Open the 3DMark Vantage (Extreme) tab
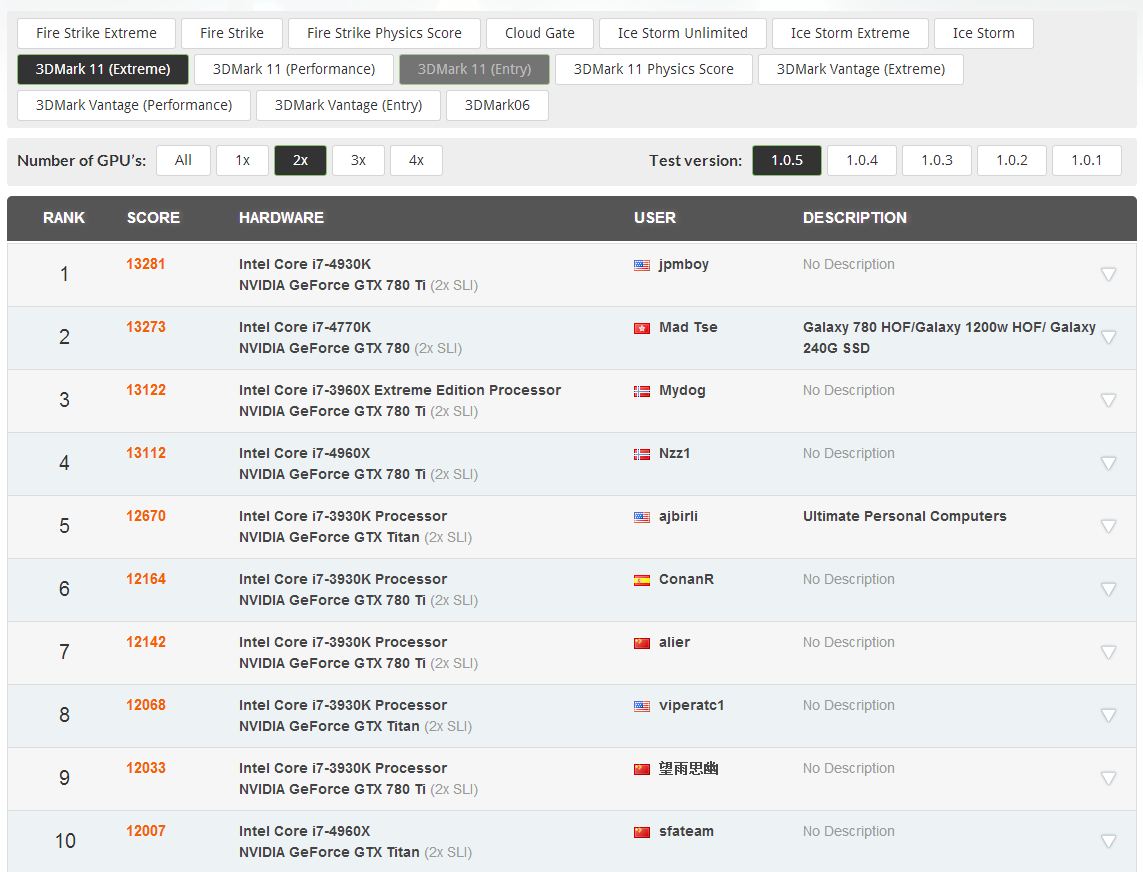Viewport: 1143px width, 872px height. tap(861, 69)
